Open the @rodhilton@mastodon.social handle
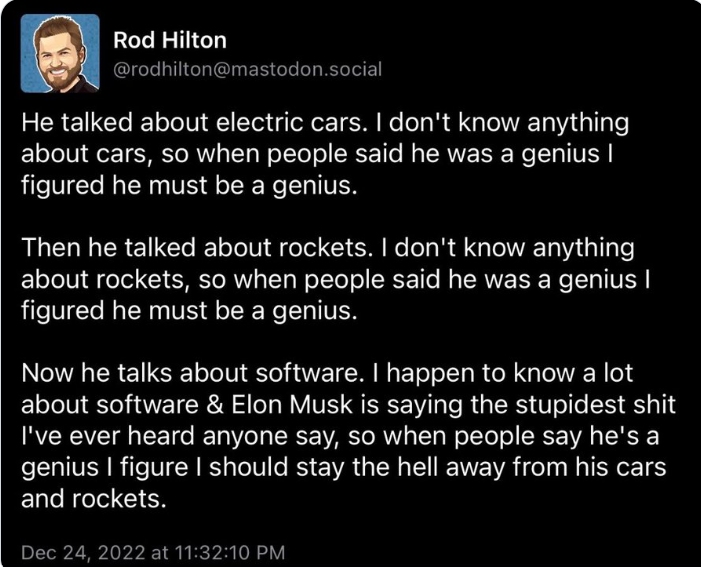 [x=248, y=69]
